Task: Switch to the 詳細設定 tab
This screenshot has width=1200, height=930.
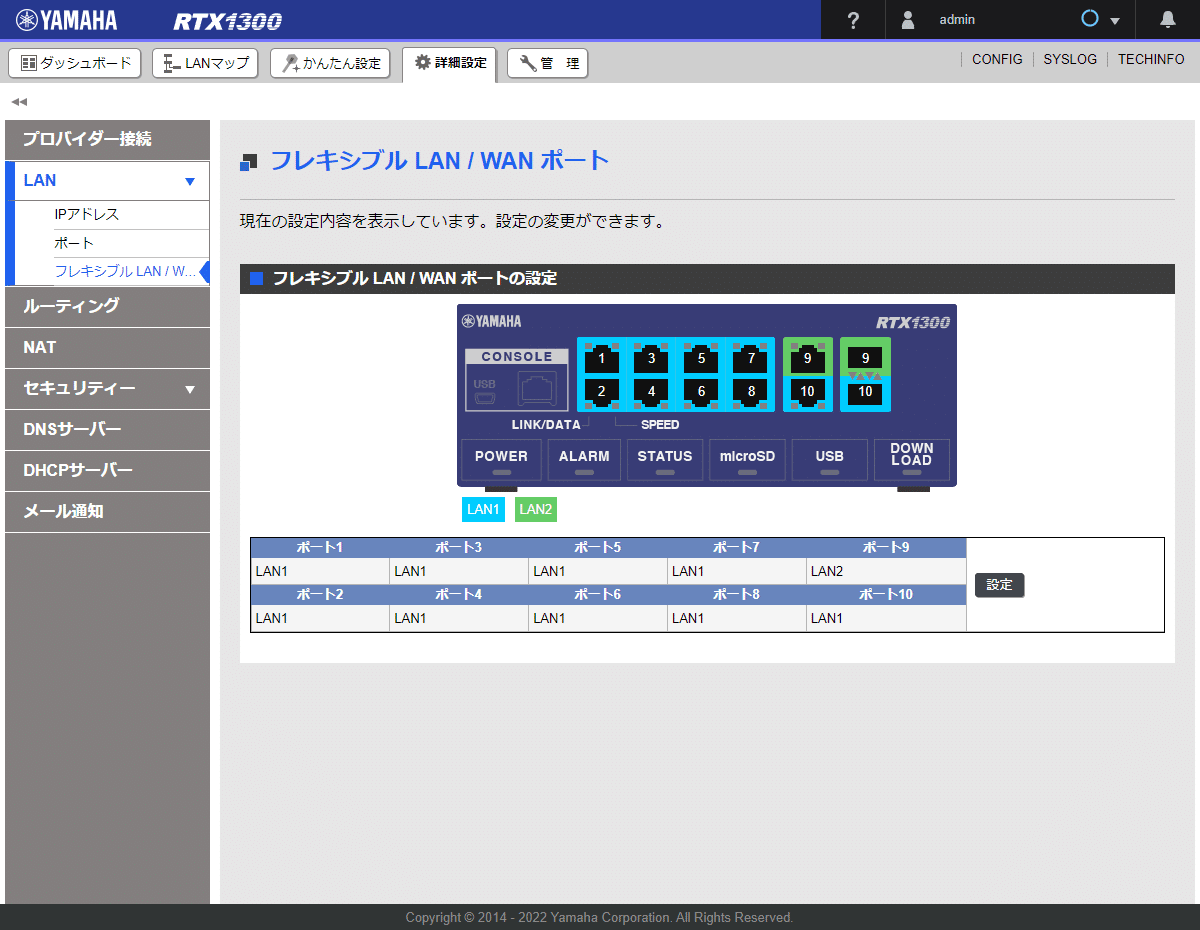Action: [x=449, y=62]
